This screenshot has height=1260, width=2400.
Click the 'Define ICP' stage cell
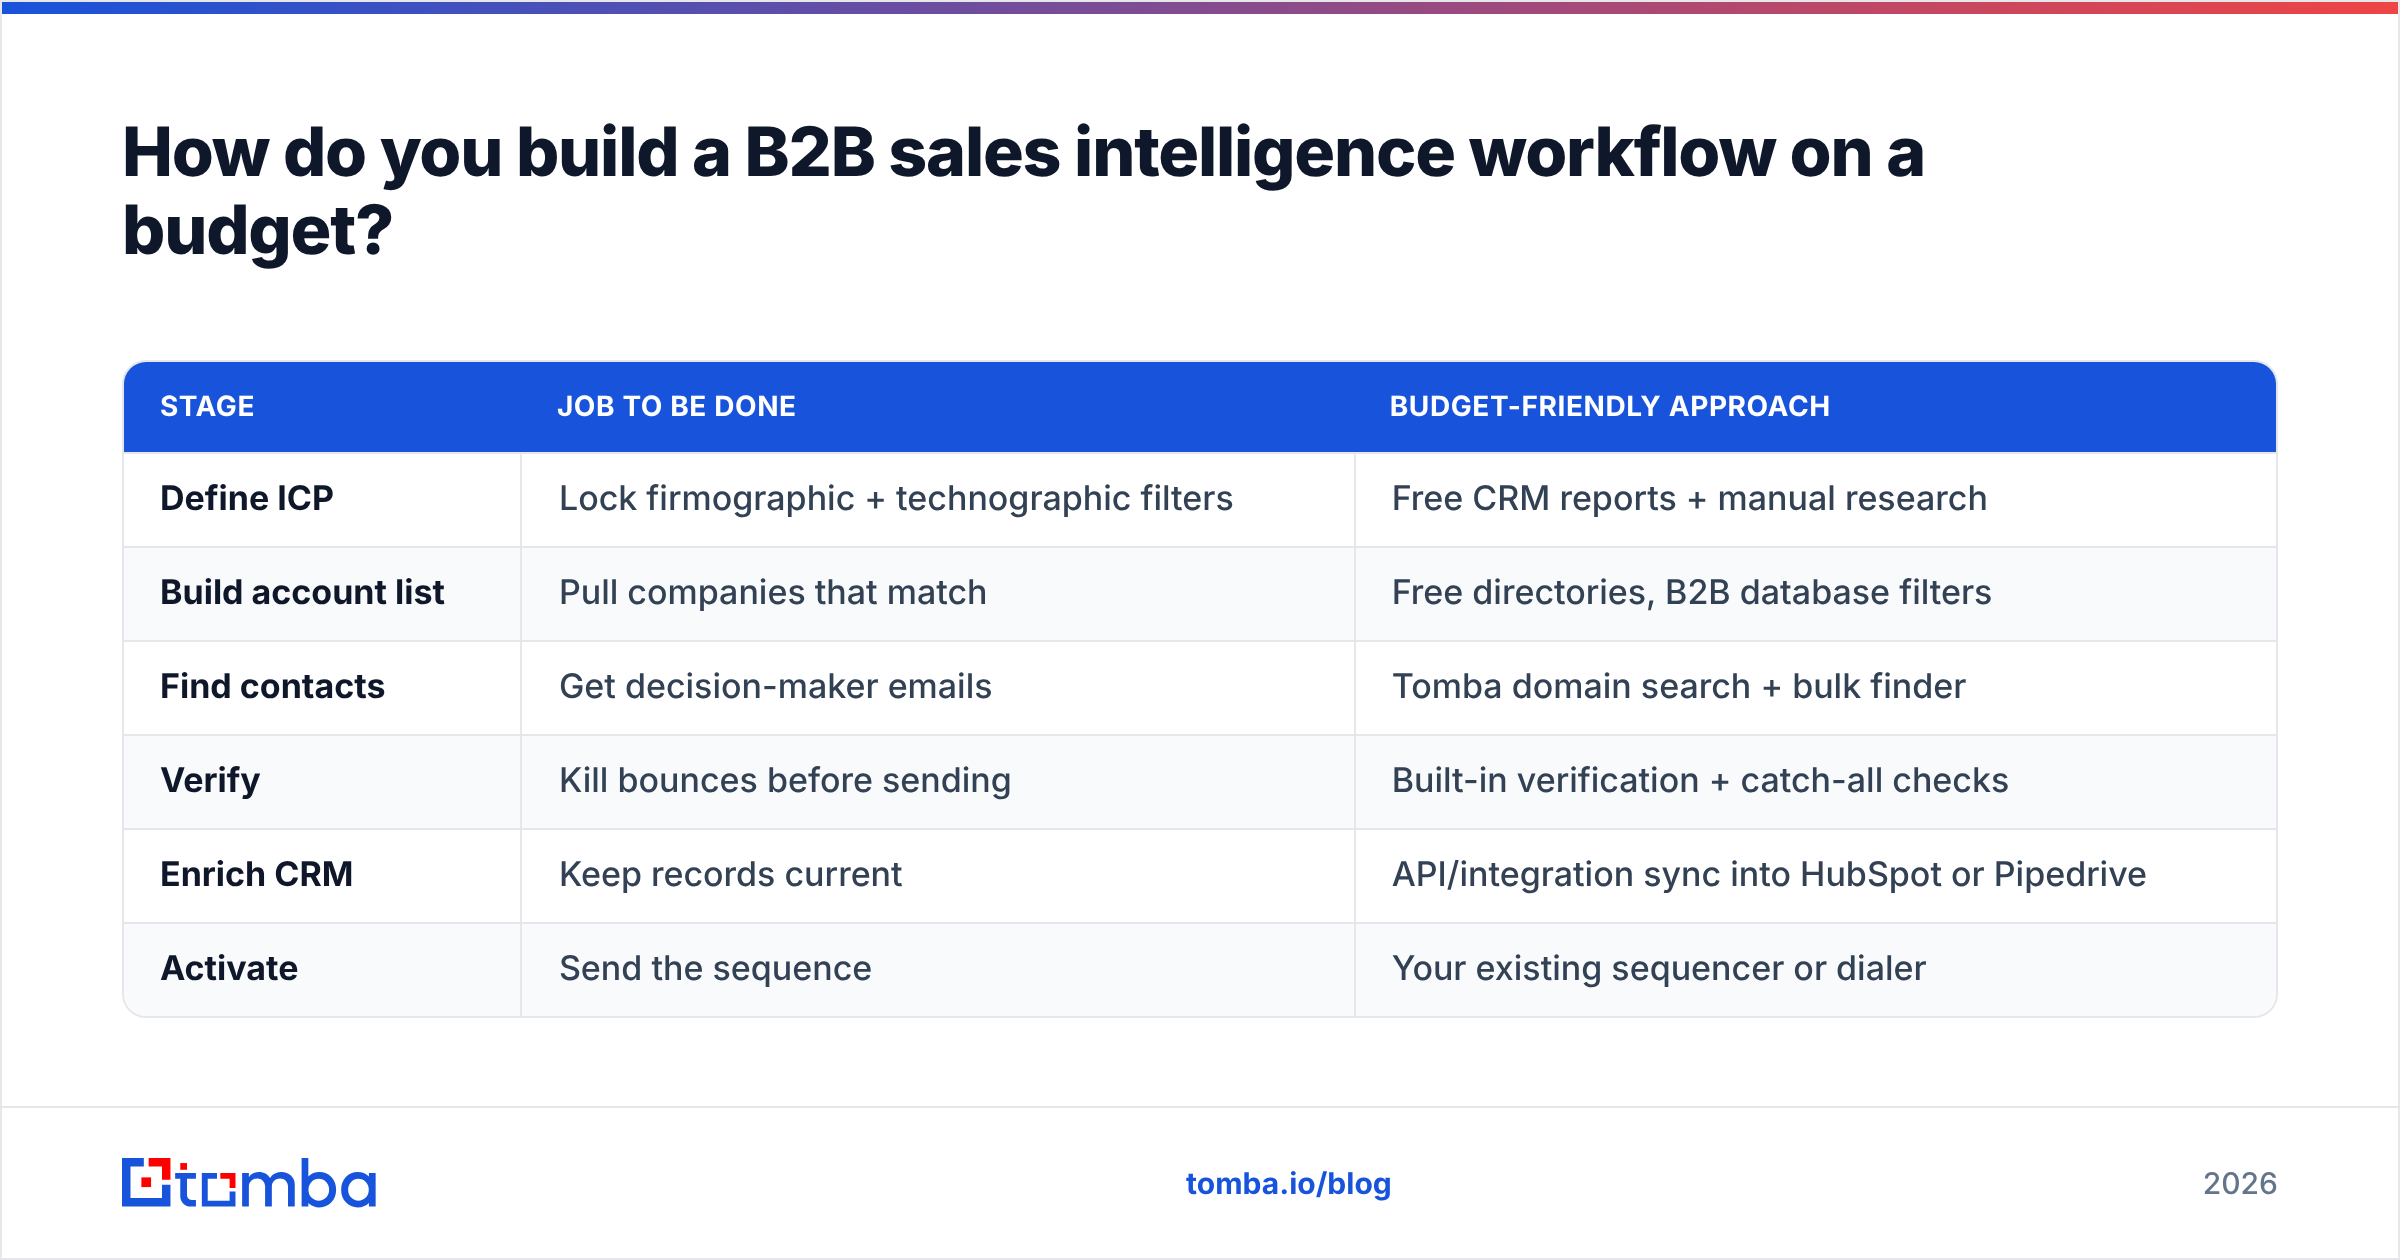tap(322, 499)
